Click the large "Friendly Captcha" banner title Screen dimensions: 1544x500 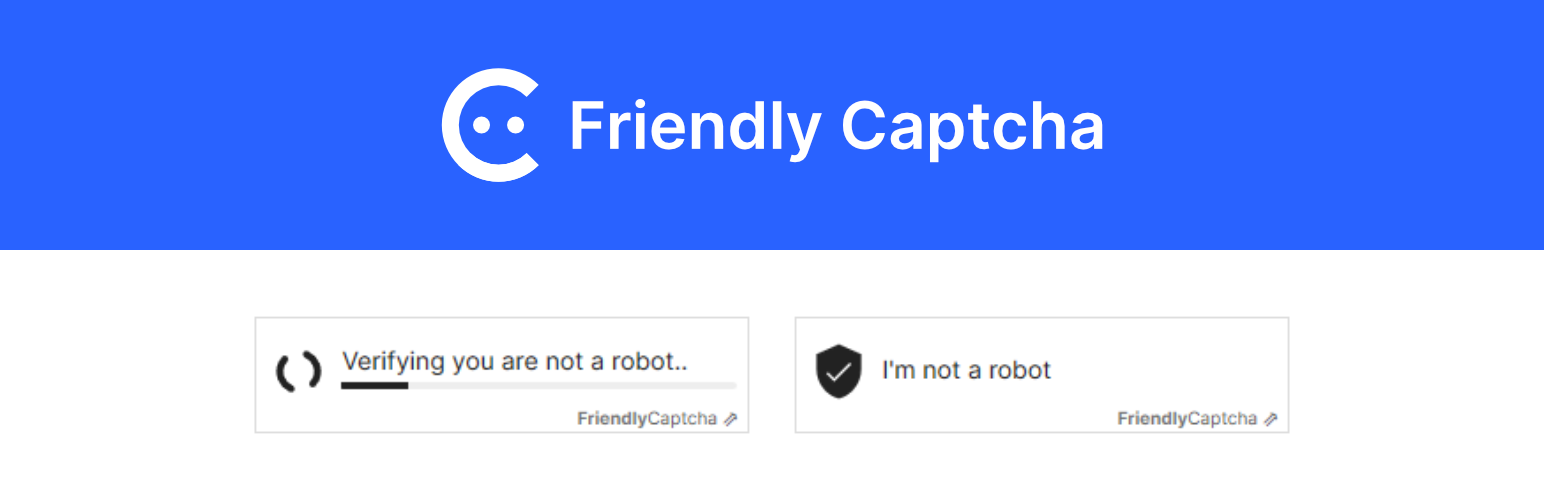837,128
